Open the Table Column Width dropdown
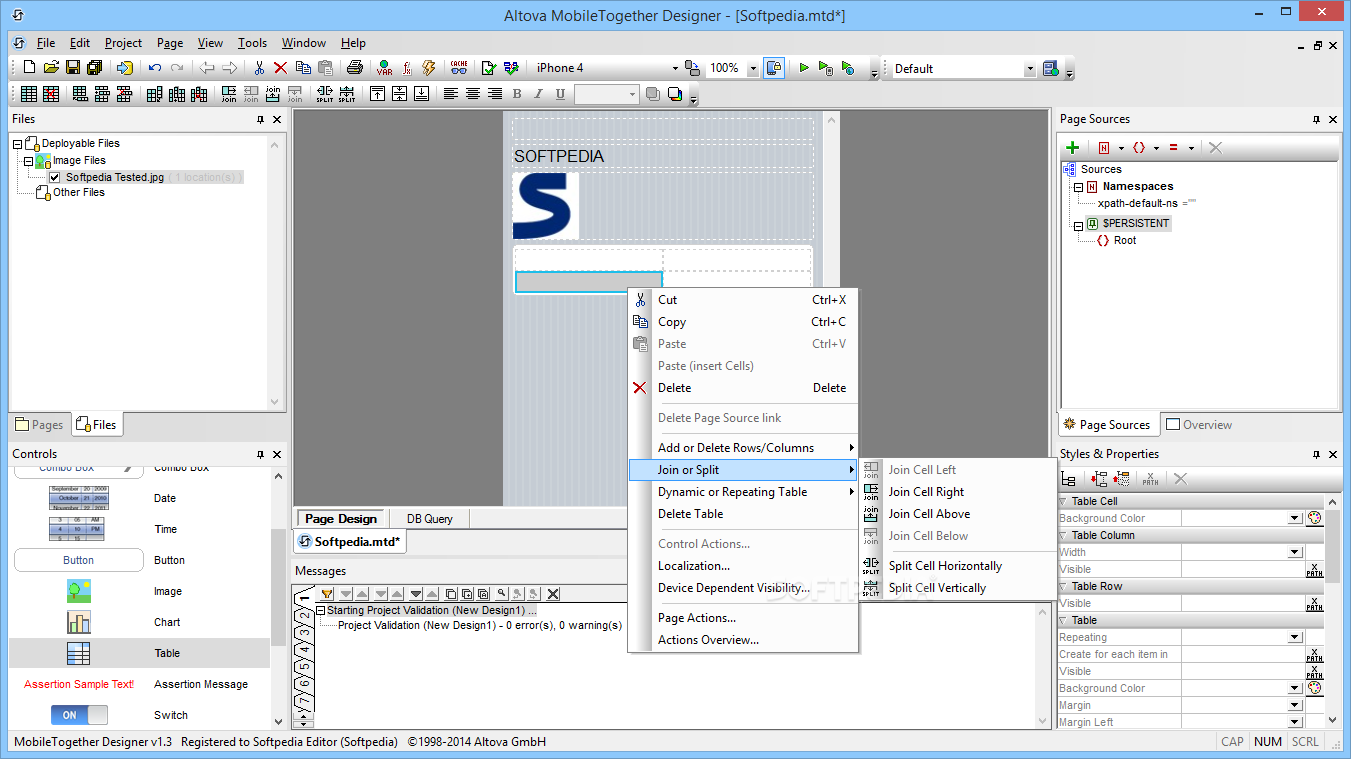The width and height of the screenshot is (1351, 759). pos(1295,552)
